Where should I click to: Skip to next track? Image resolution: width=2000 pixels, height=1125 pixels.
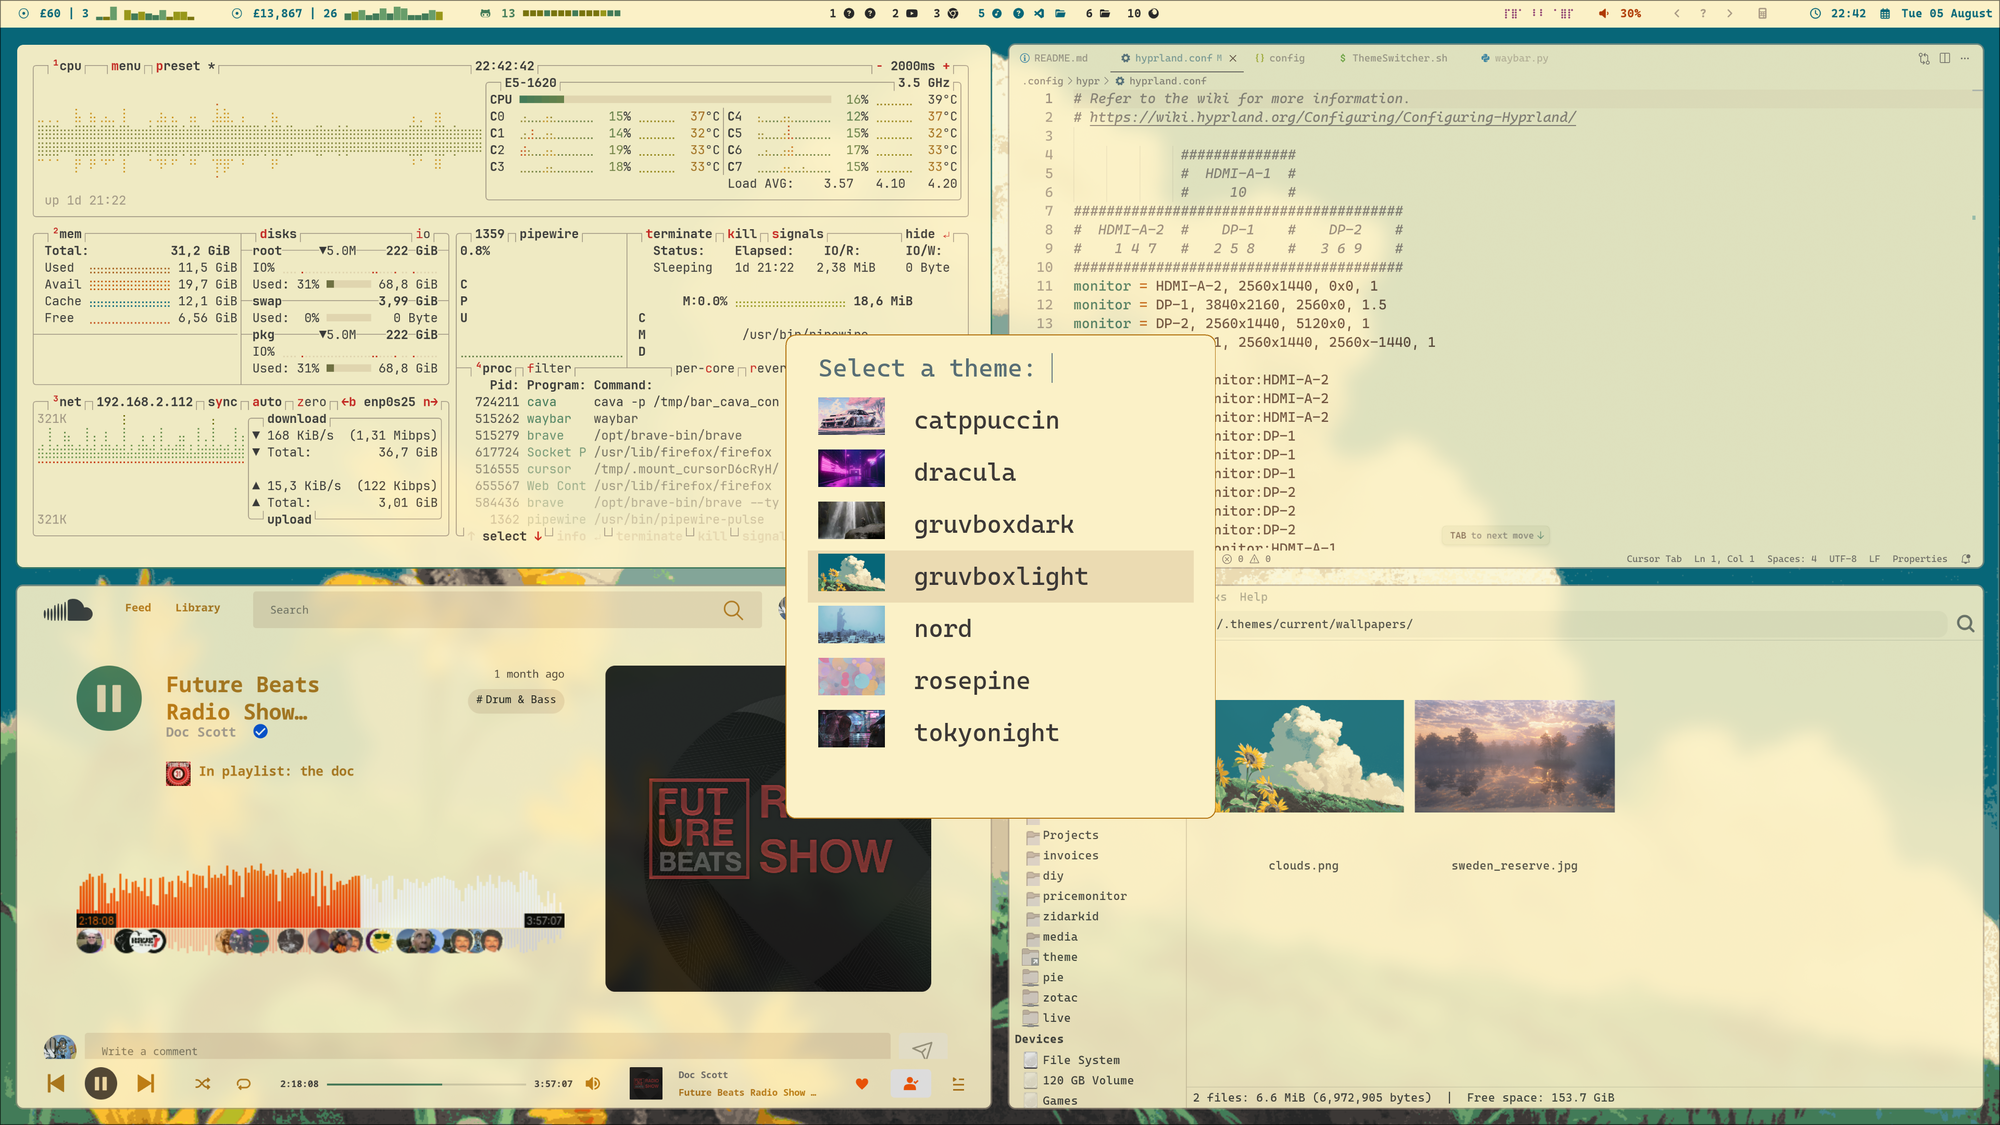pos(146,1084)
